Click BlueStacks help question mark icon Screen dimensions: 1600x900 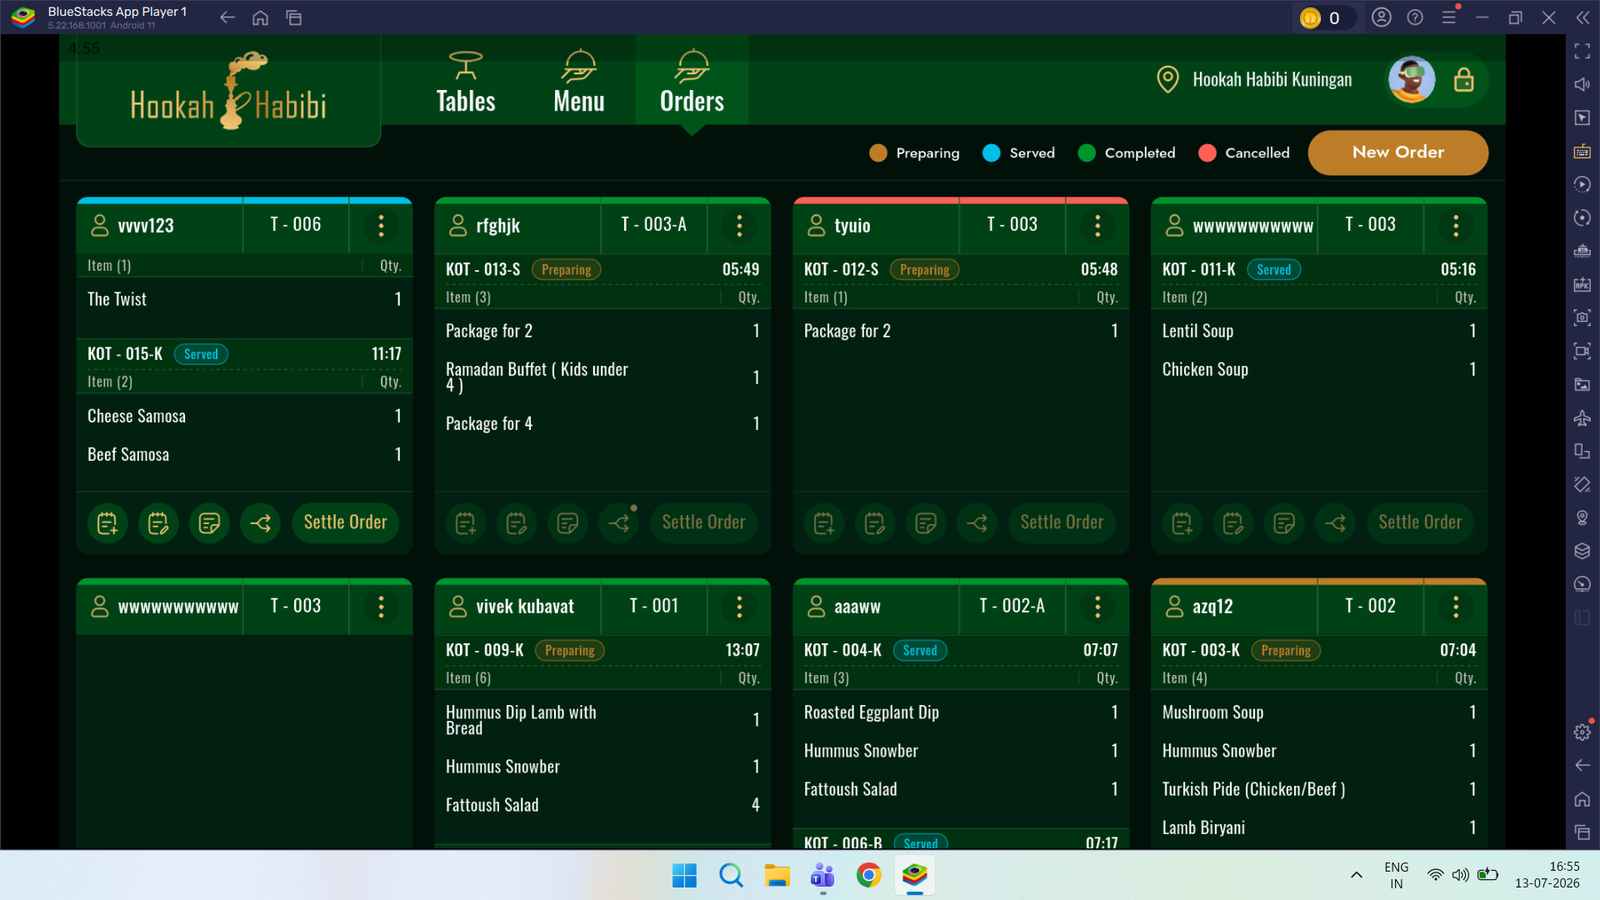click(1415, 17)
